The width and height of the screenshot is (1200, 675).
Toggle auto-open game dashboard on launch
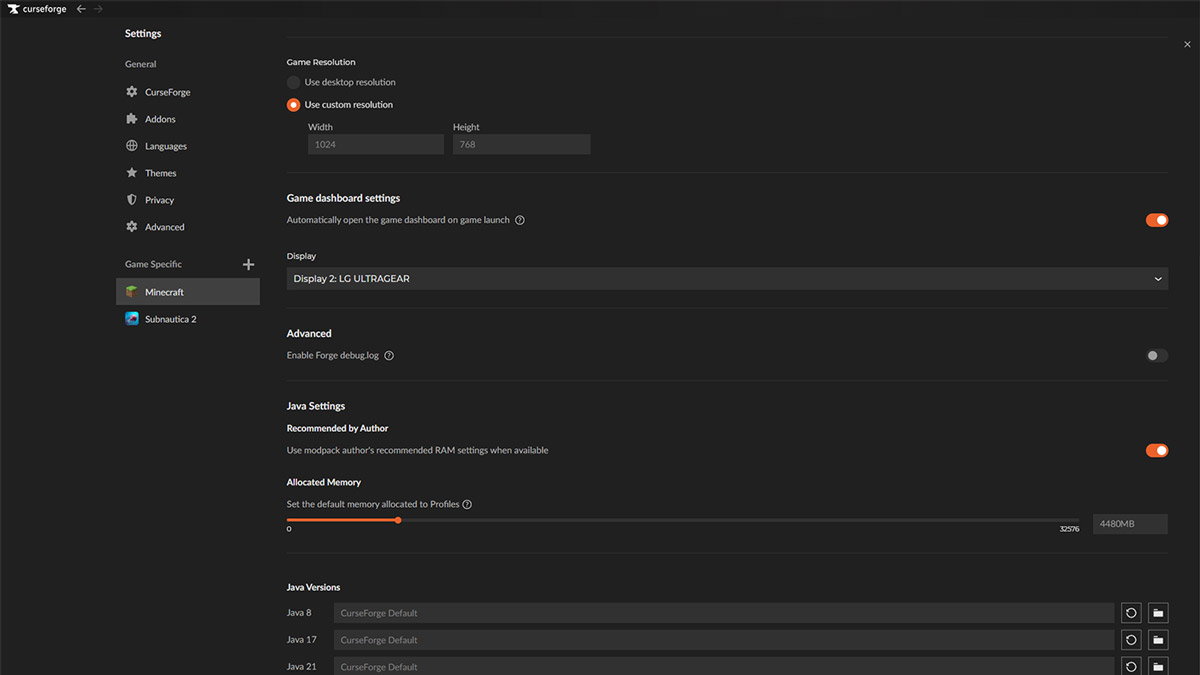coord(1157,220)
